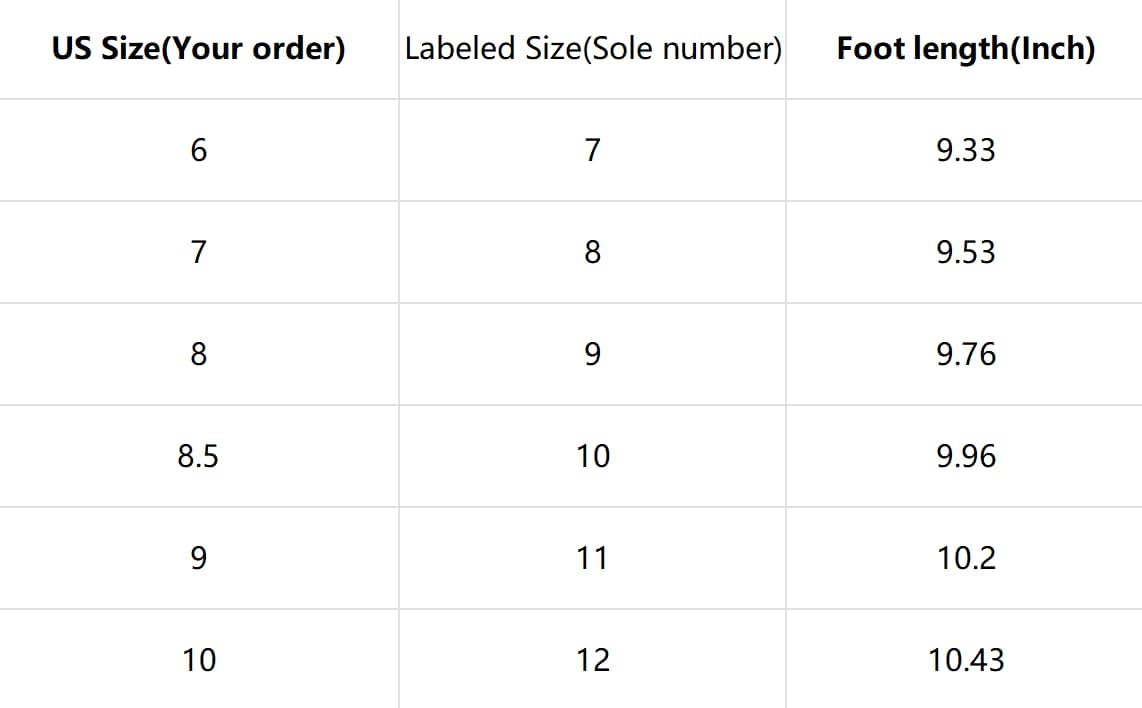Screen dimensions: 1142x708
Task: Select the 10.2 foot length cell
Action: tap(965, 558)
